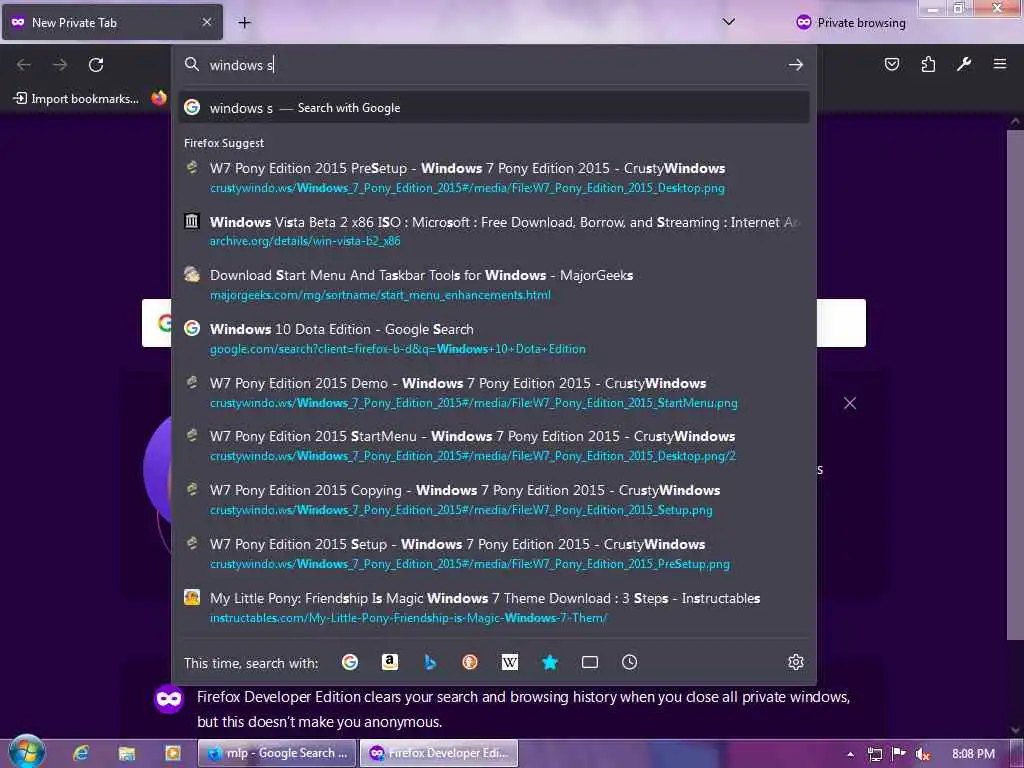Open W7 Pony Edition 2015 StartMenu suggestion
Image resolution: width=1024 pixels, height=768 pixels.
494,445
